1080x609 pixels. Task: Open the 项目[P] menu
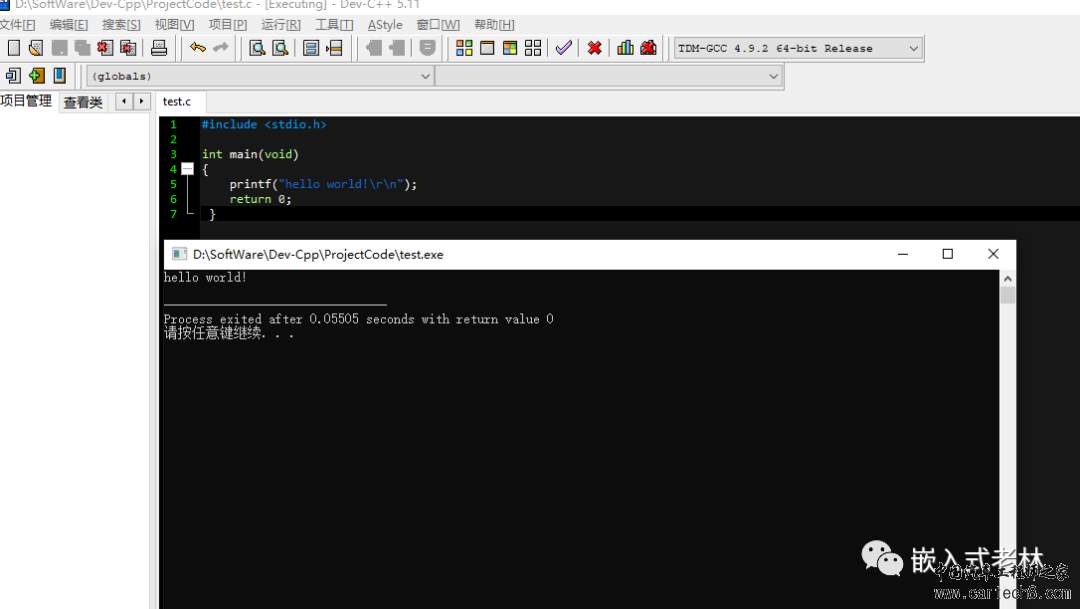(227, 25)
